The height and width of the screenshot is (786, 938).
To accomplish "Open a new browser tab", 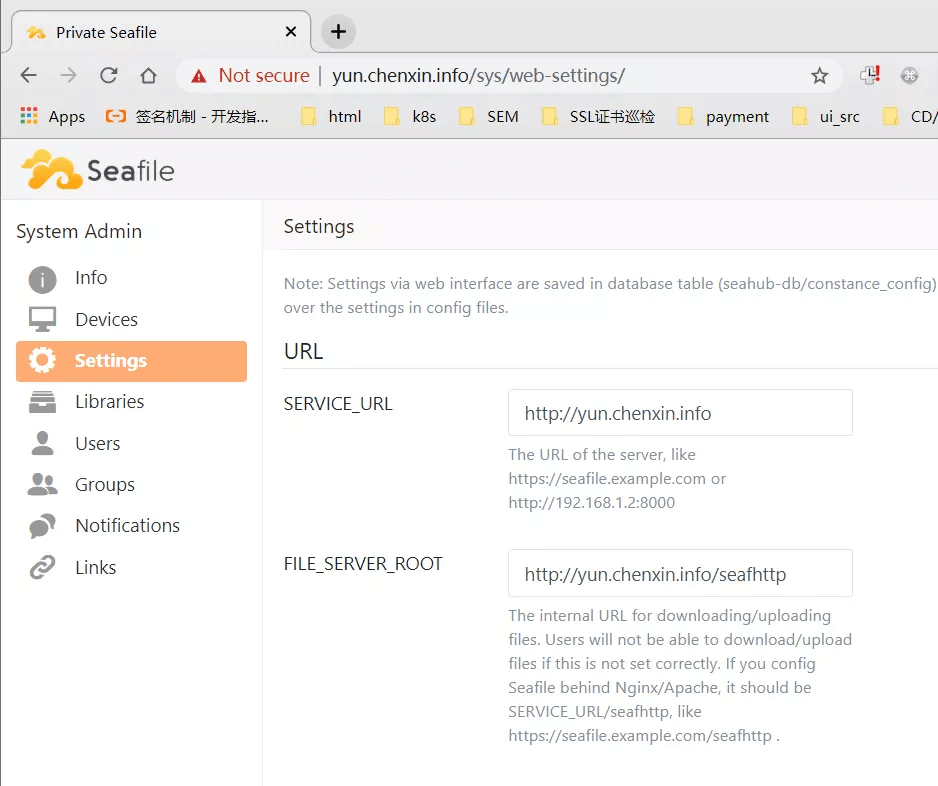I will (x=338, y=32).
